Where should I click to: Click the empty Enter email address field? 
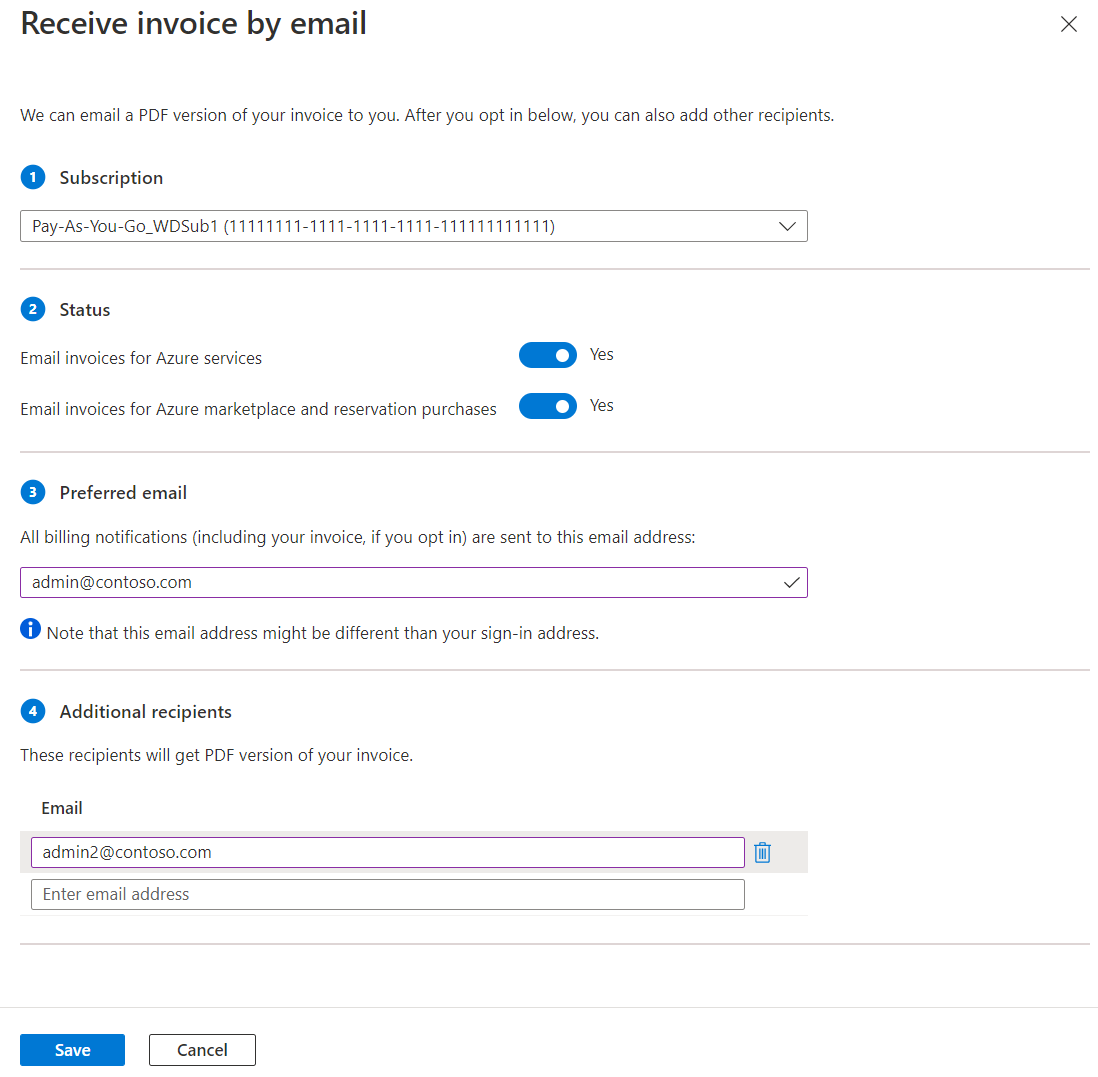(x=387, y=894)
